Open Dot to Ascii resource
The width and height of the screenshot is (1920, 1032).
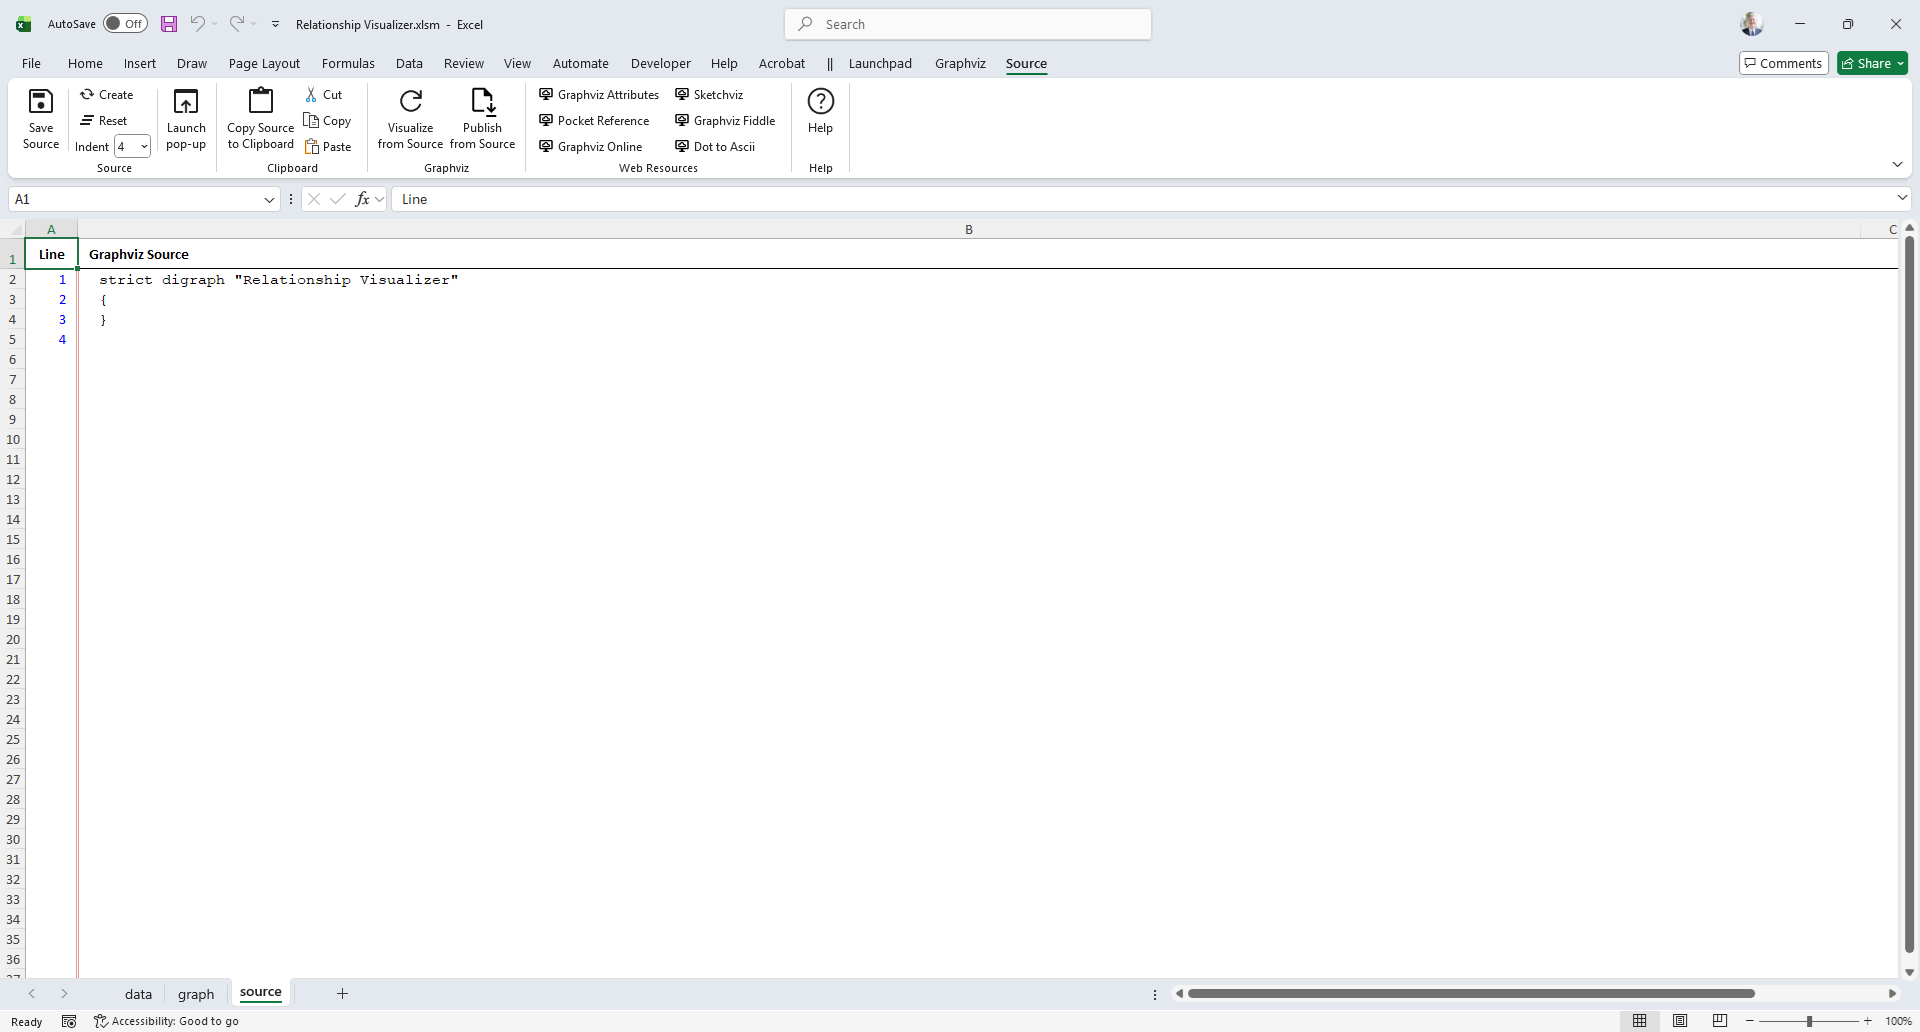click(715, 147)
